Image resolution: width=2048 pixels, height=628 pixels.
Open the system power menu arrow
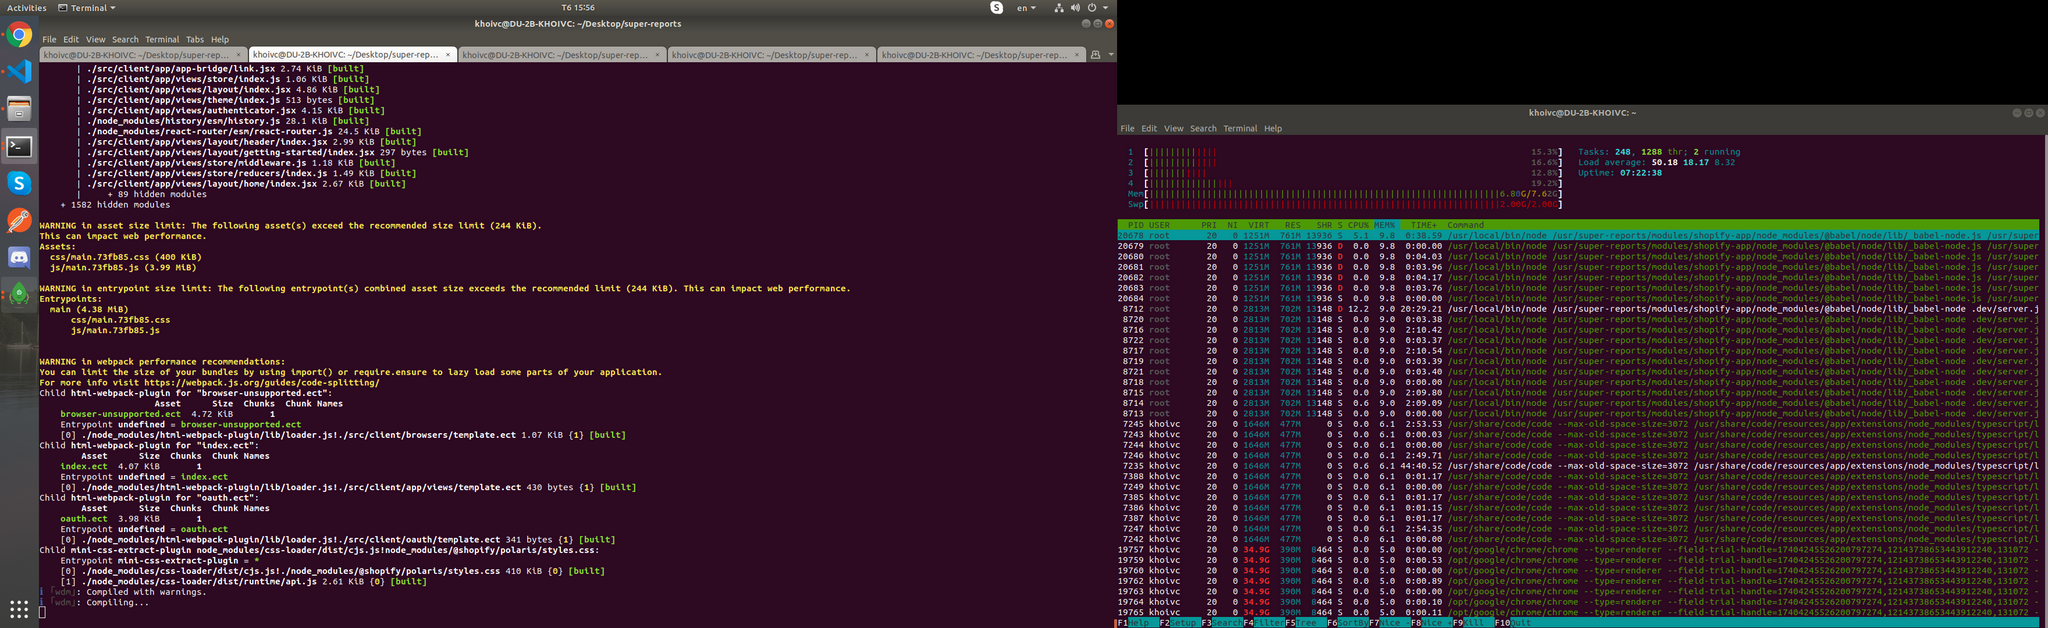[x=1105, y=8]
